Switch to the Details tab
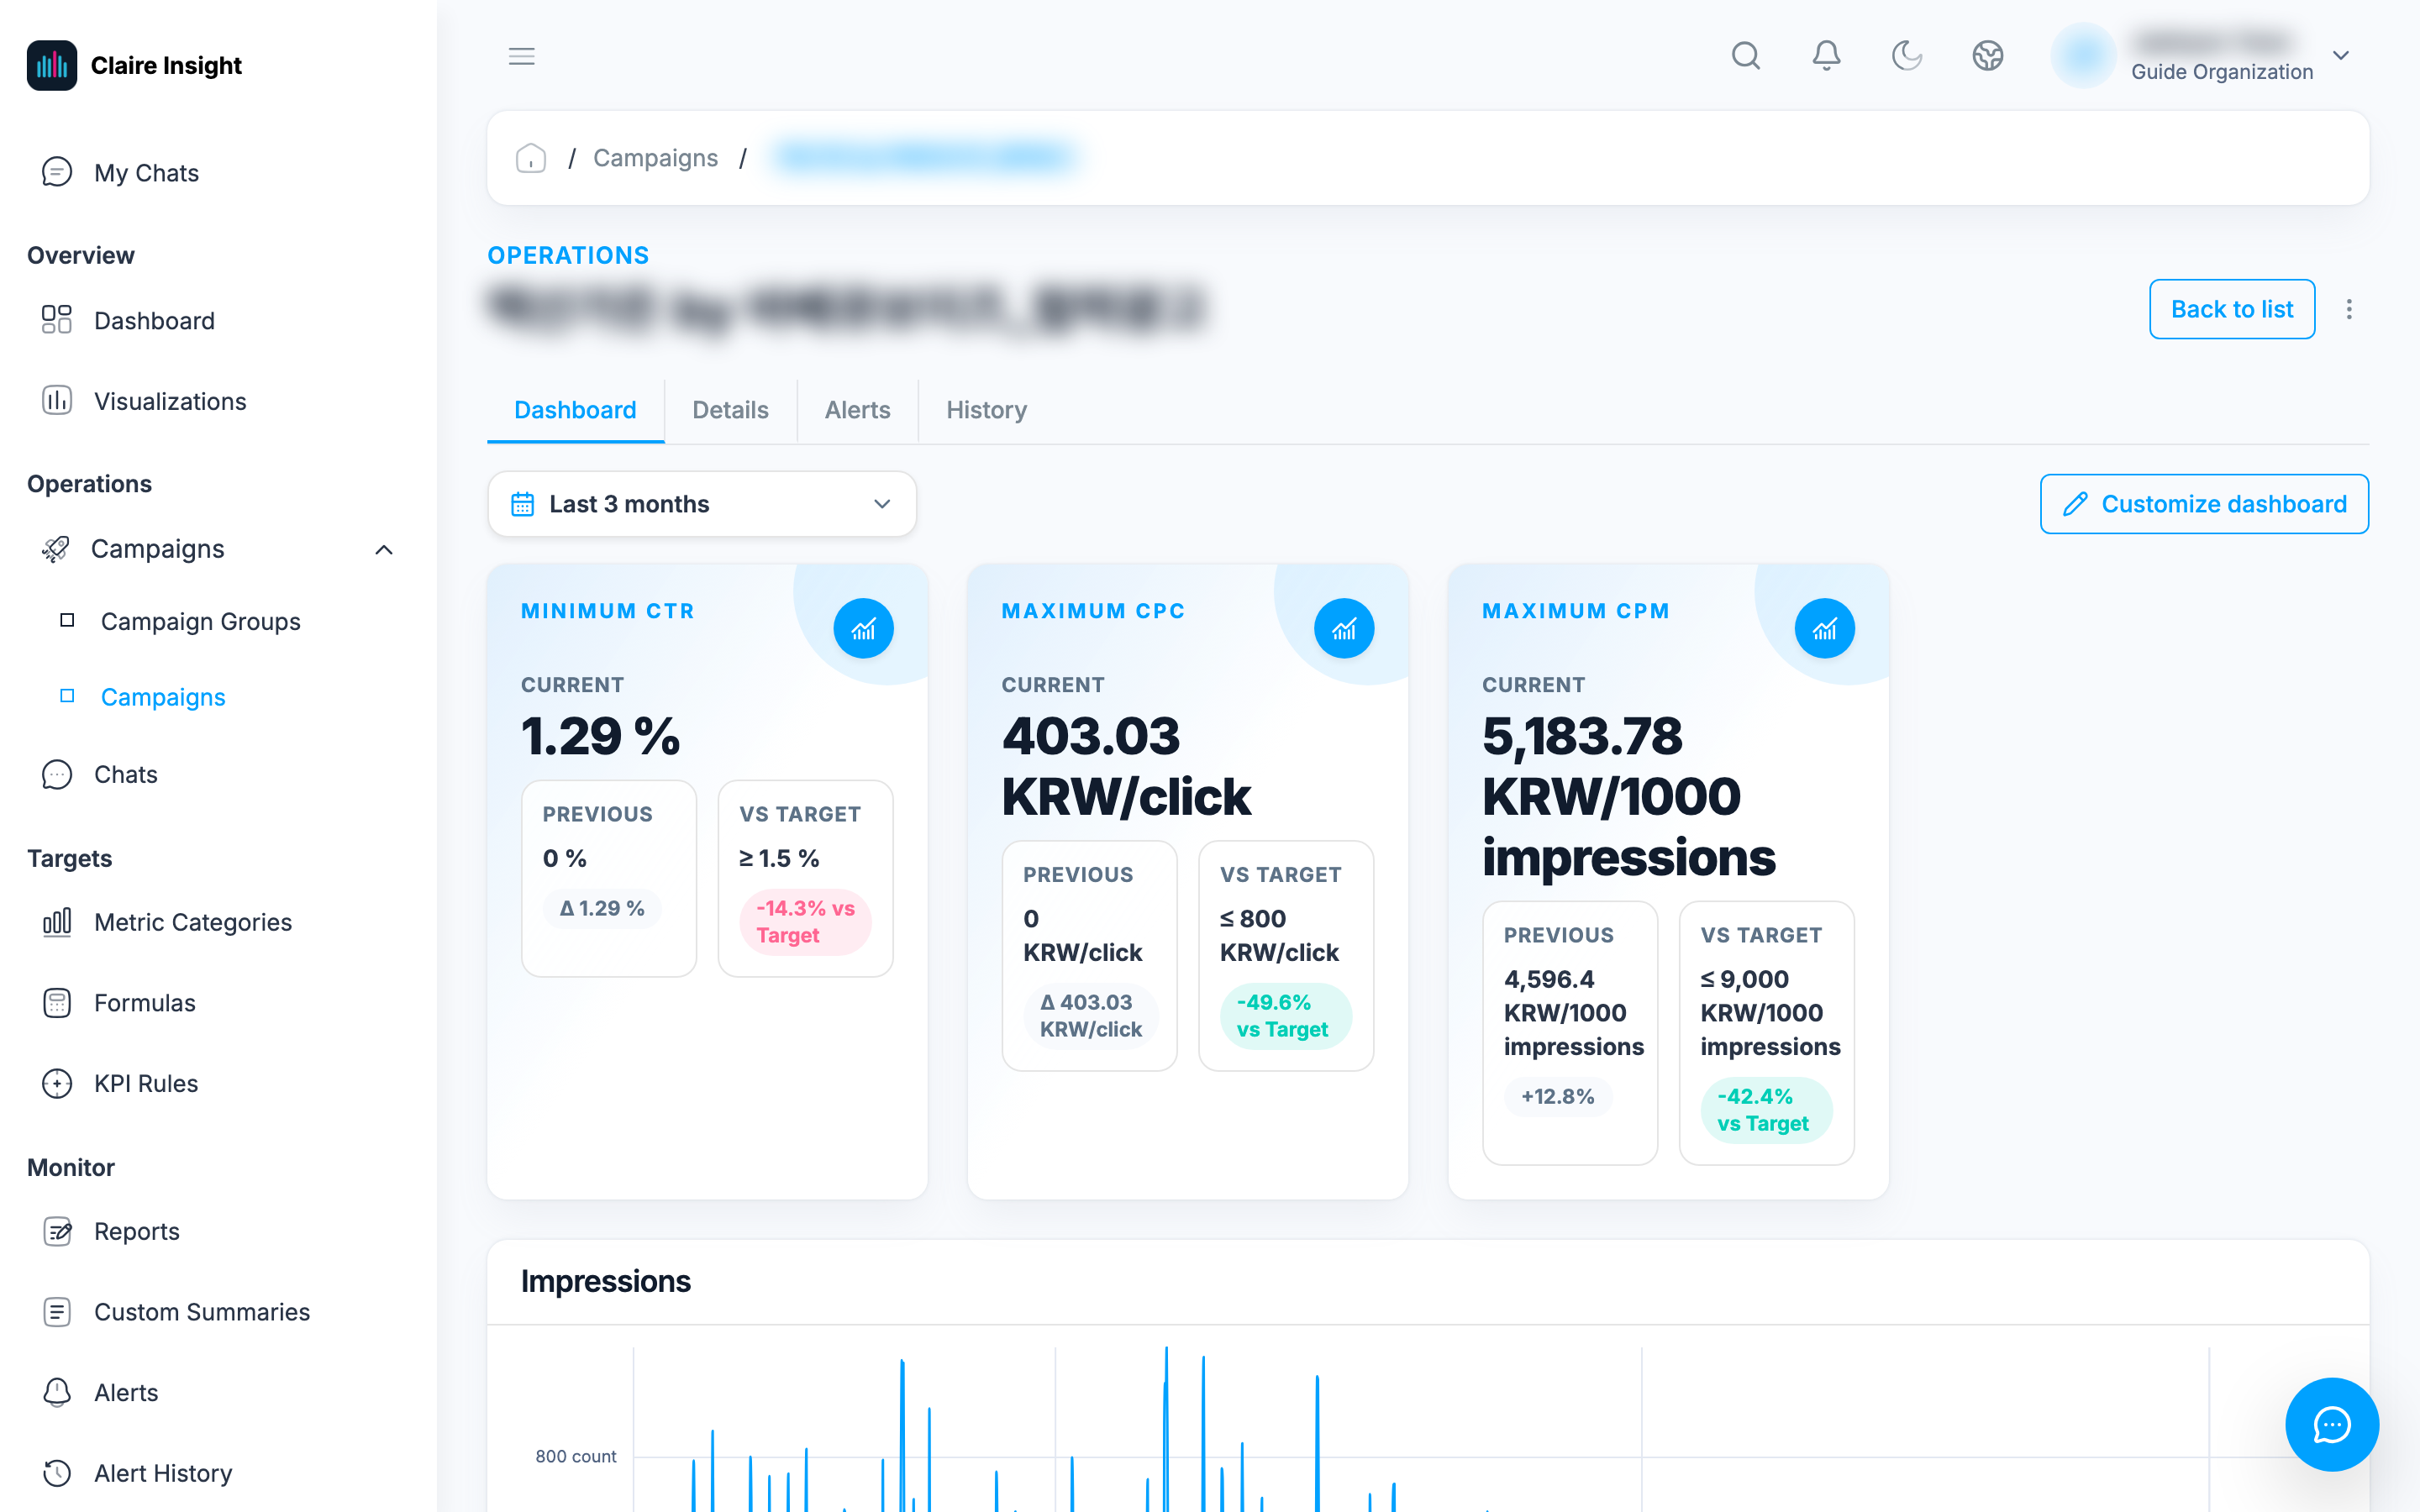 point(730,410)
